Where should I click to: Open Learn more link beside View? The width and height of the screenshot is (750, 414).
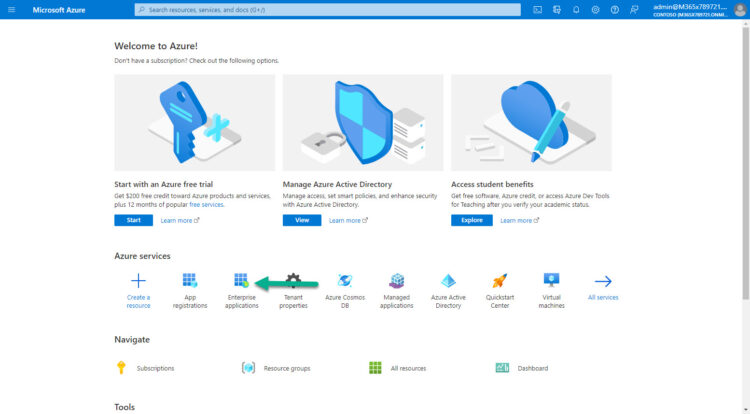point(348,220)
